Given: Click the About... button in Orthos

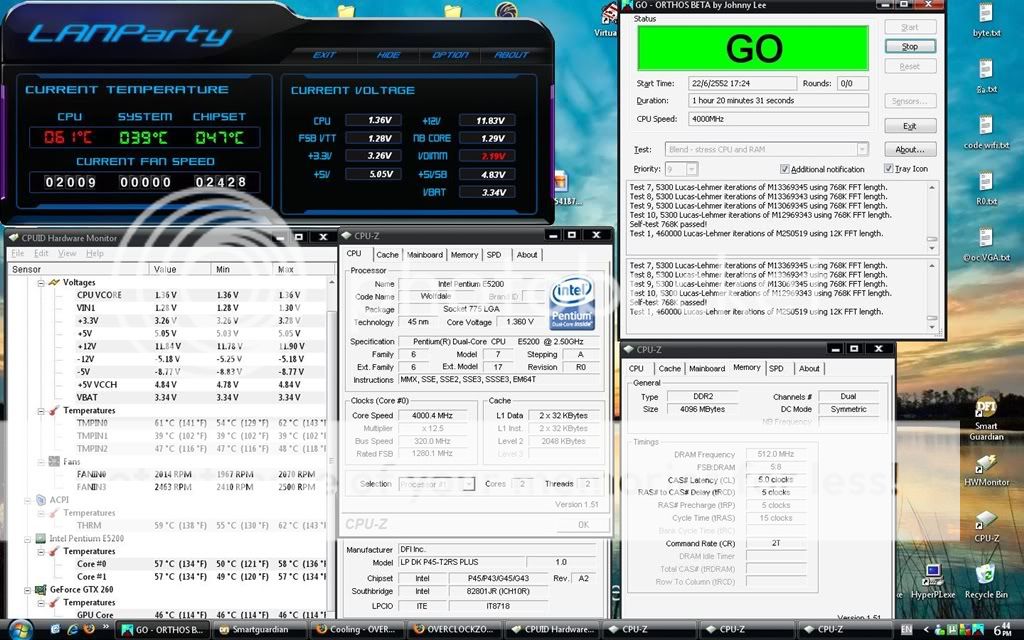Looking at the screenshot, I should [909, 150].
